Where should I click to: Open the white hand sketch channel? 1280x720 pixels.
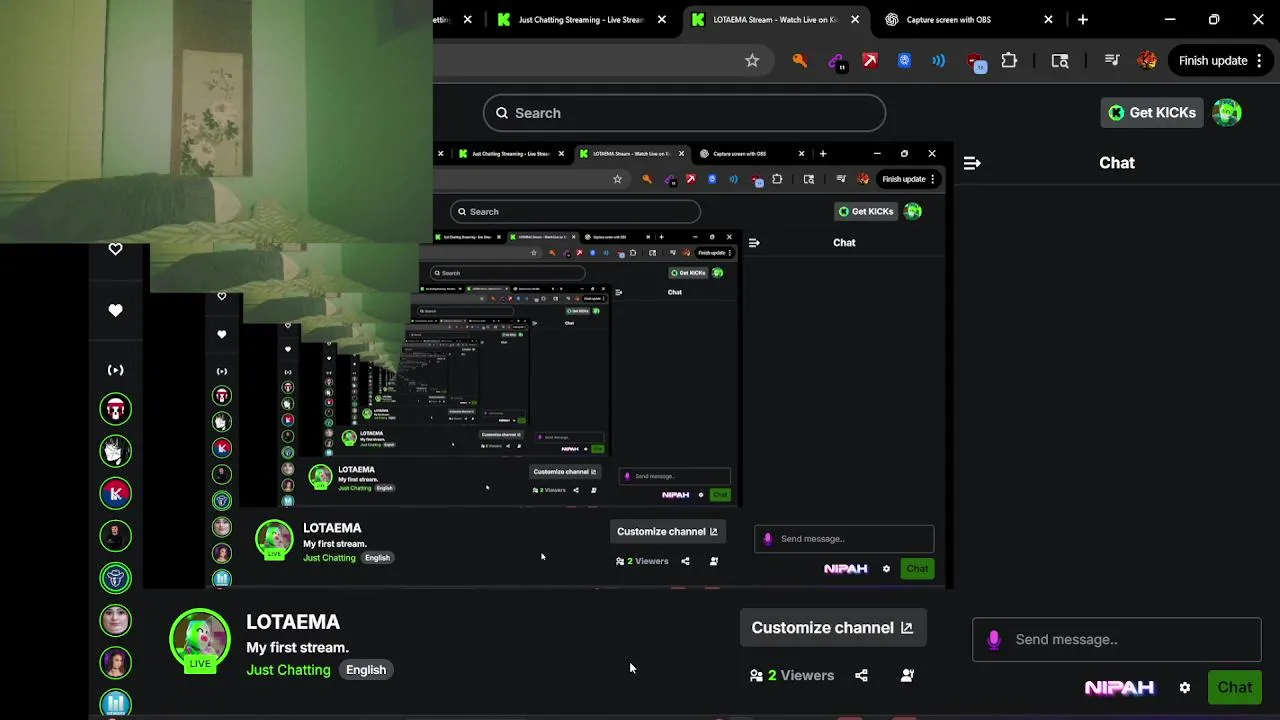point(115,451)
